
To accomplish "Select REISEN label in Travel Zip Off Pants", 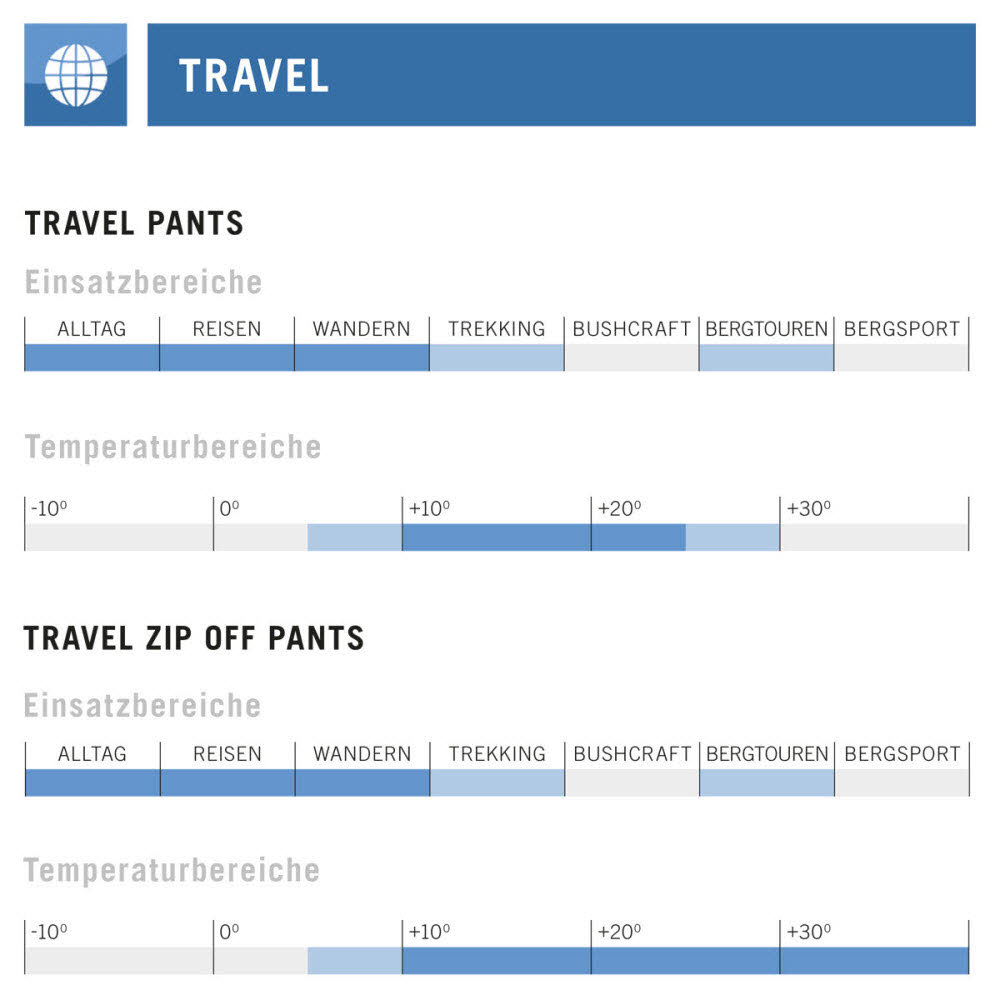I will pyautogui.click(x=227, y=754).
